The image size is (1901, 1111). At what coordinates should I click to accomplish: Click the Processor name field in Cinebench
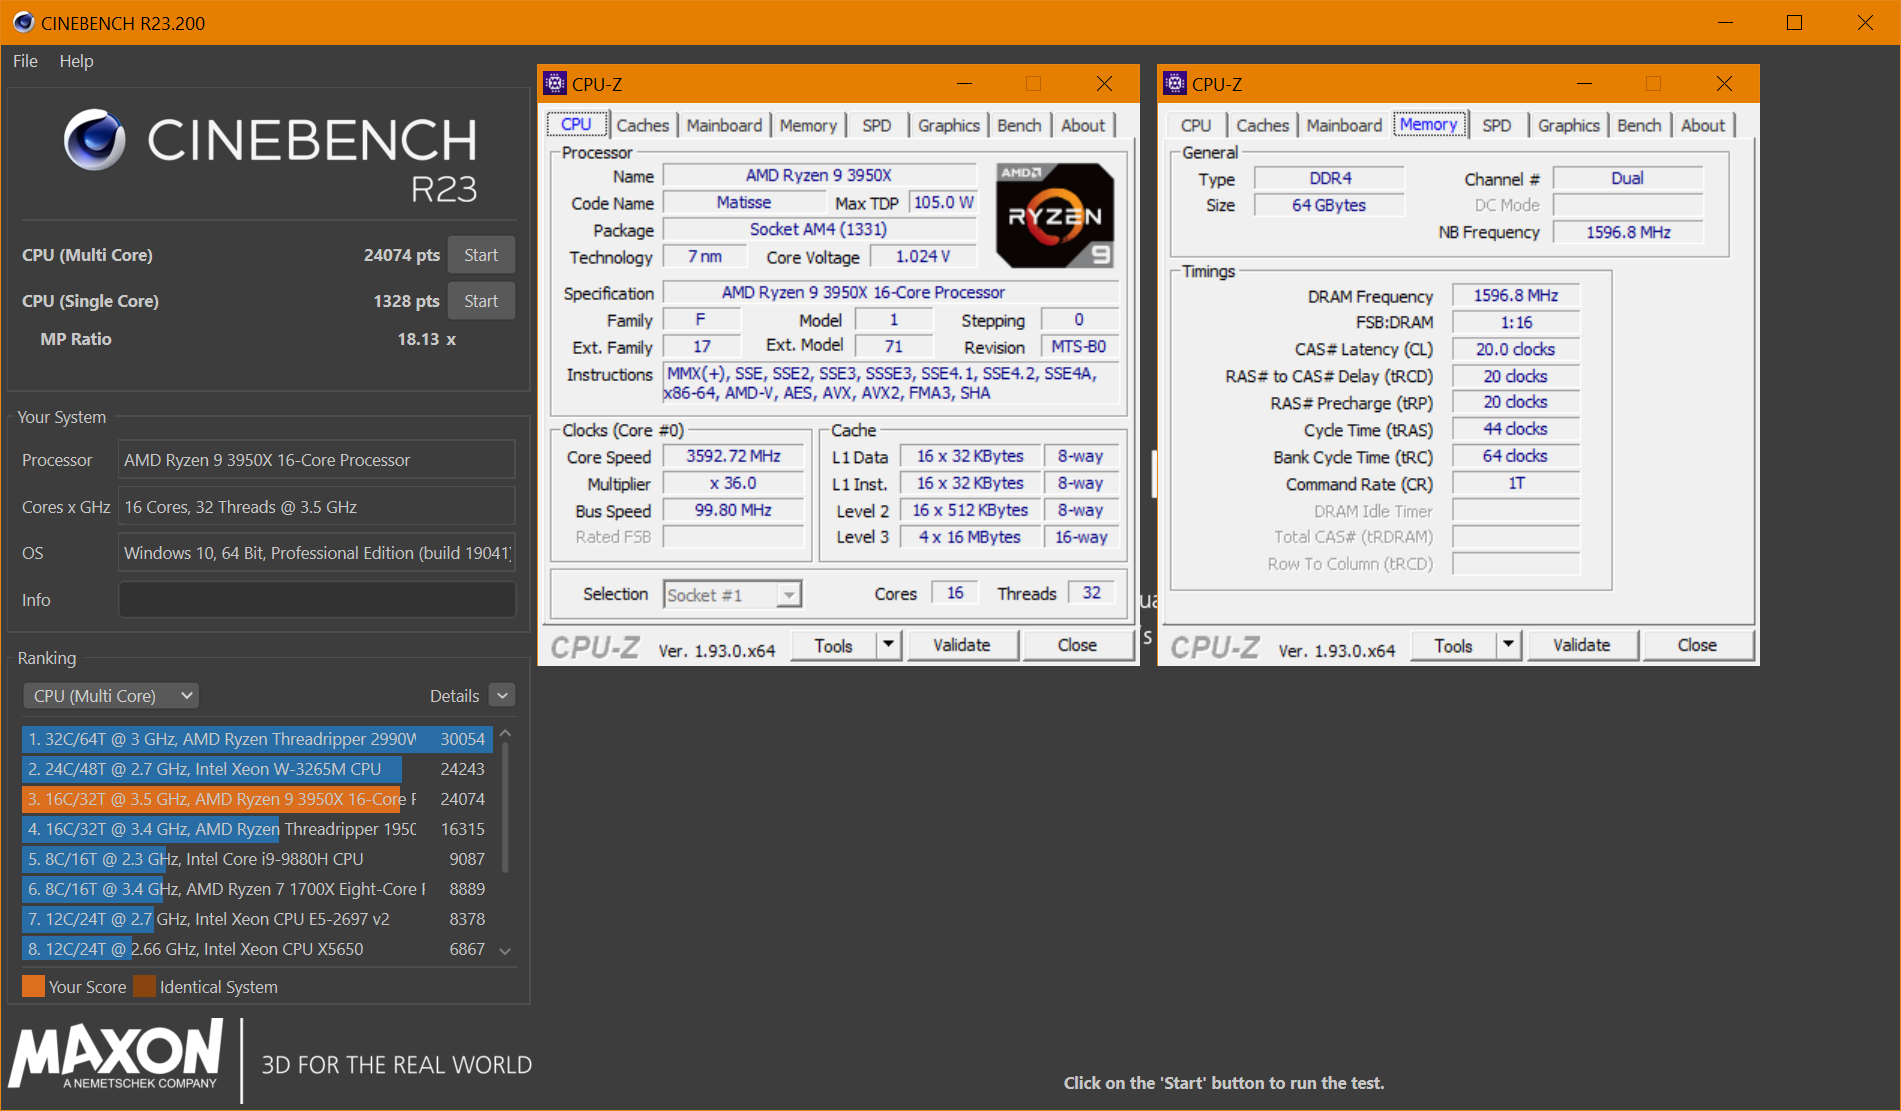[x=317, y=460]
